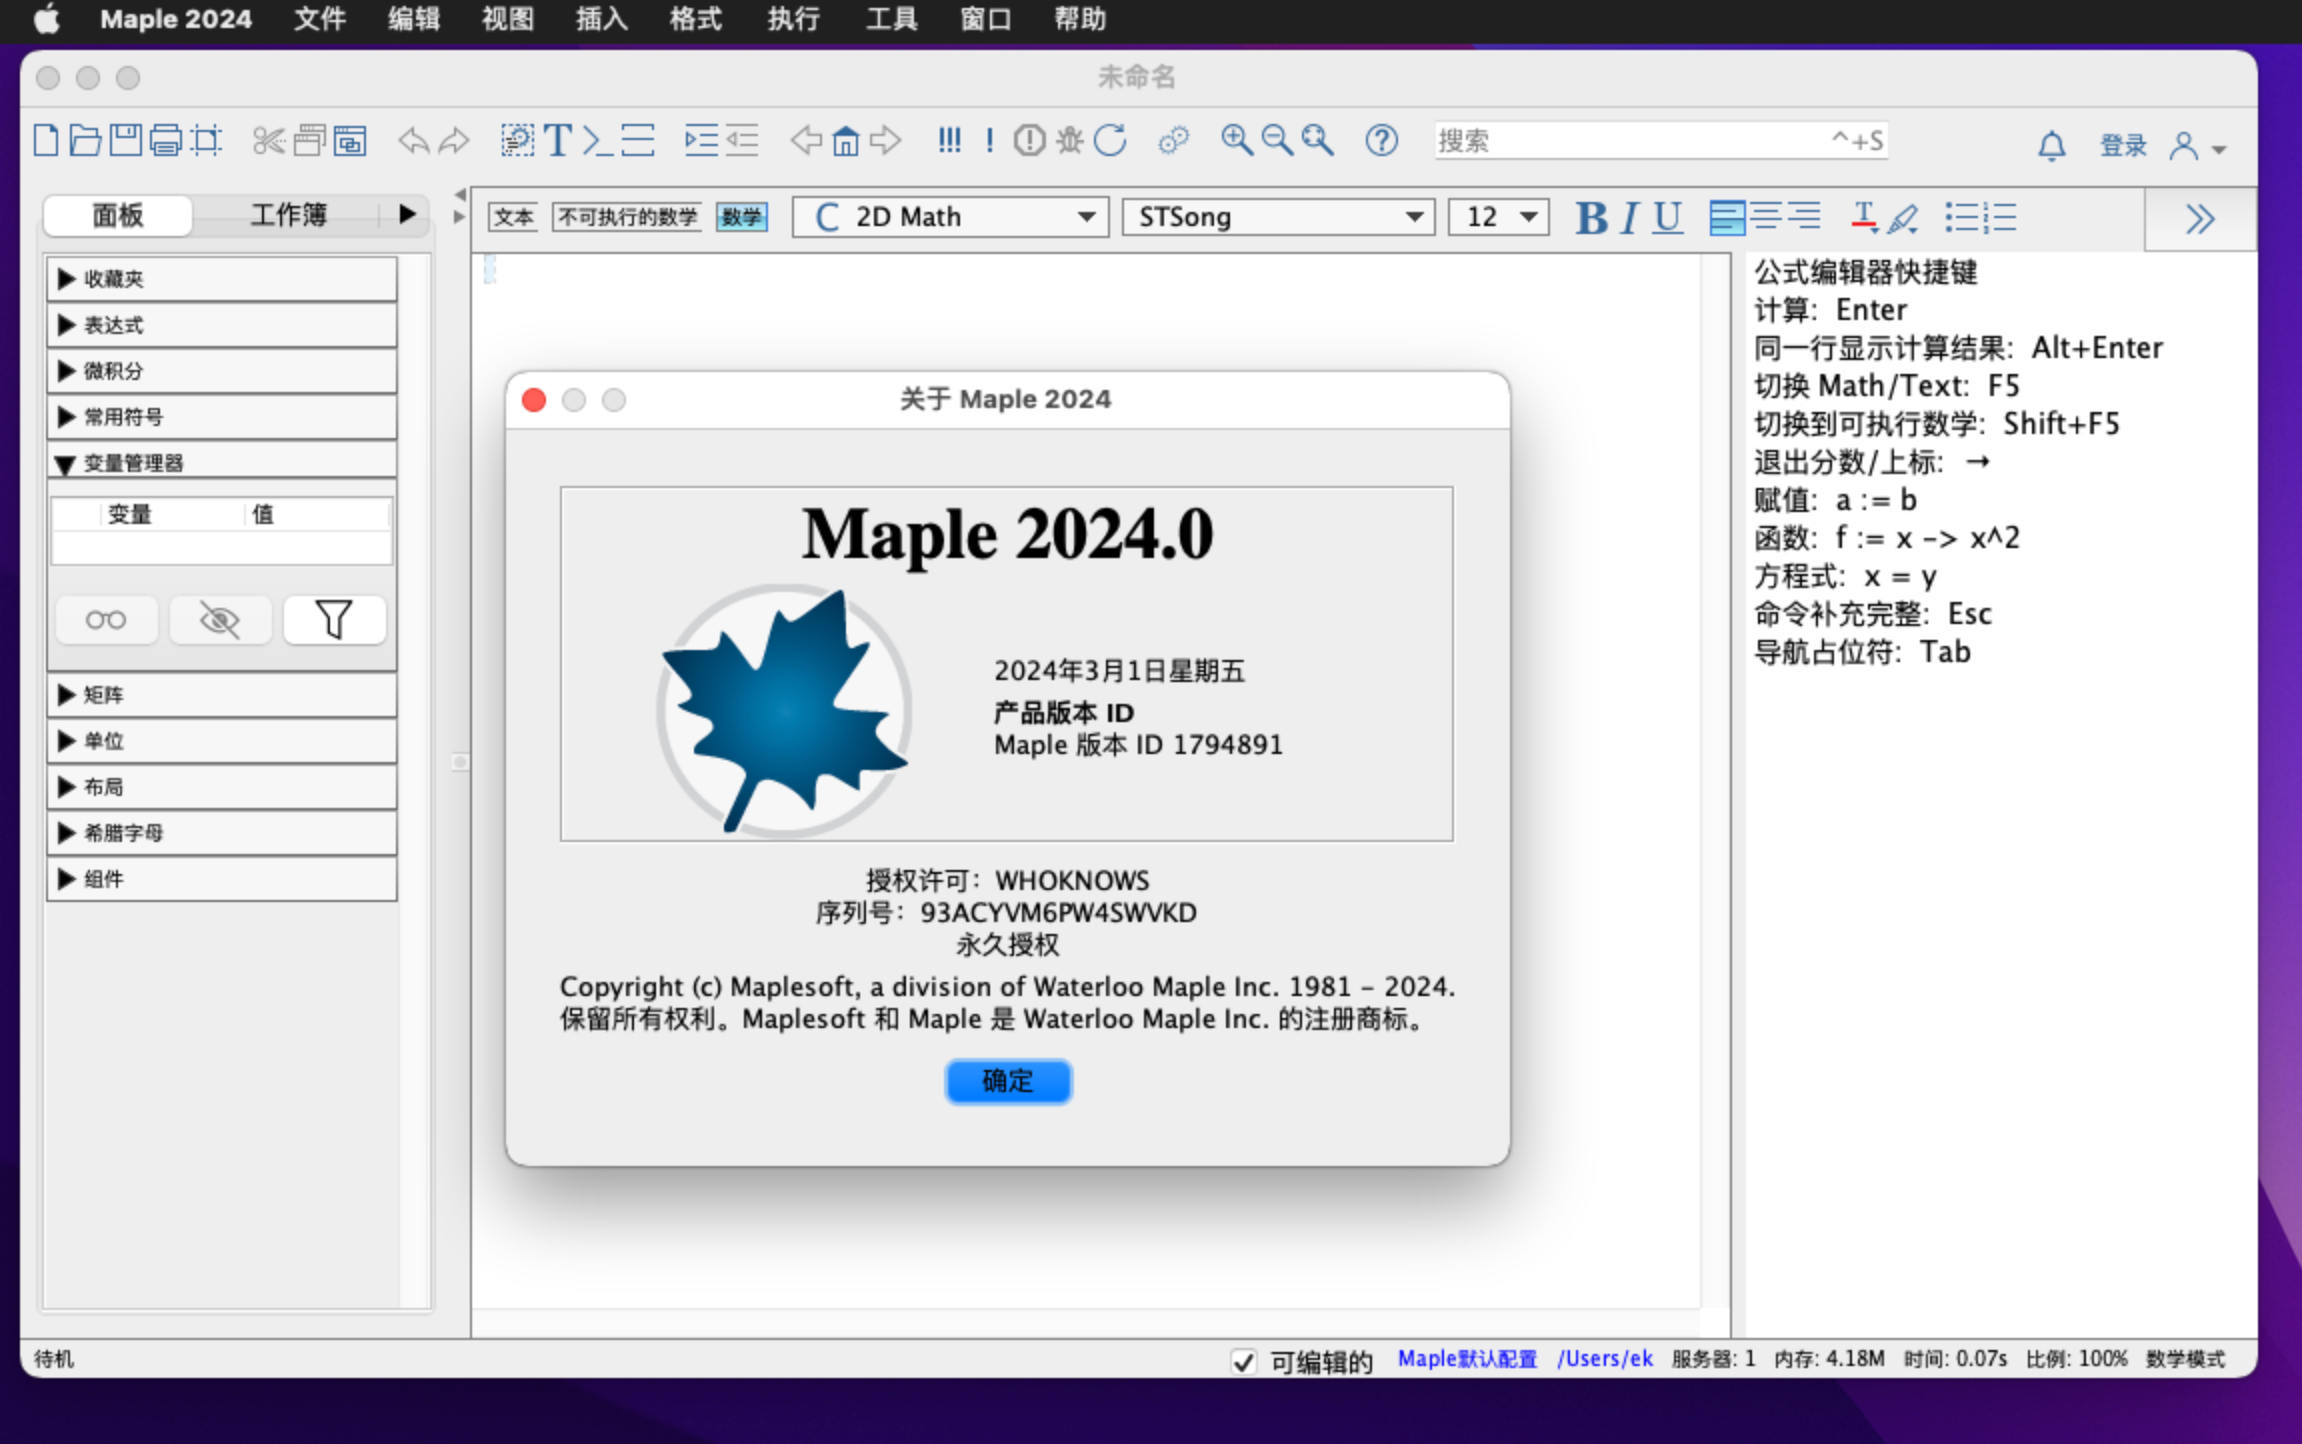Select the 数学 input mode
2302x1444 pixels.
click(742, 217)
